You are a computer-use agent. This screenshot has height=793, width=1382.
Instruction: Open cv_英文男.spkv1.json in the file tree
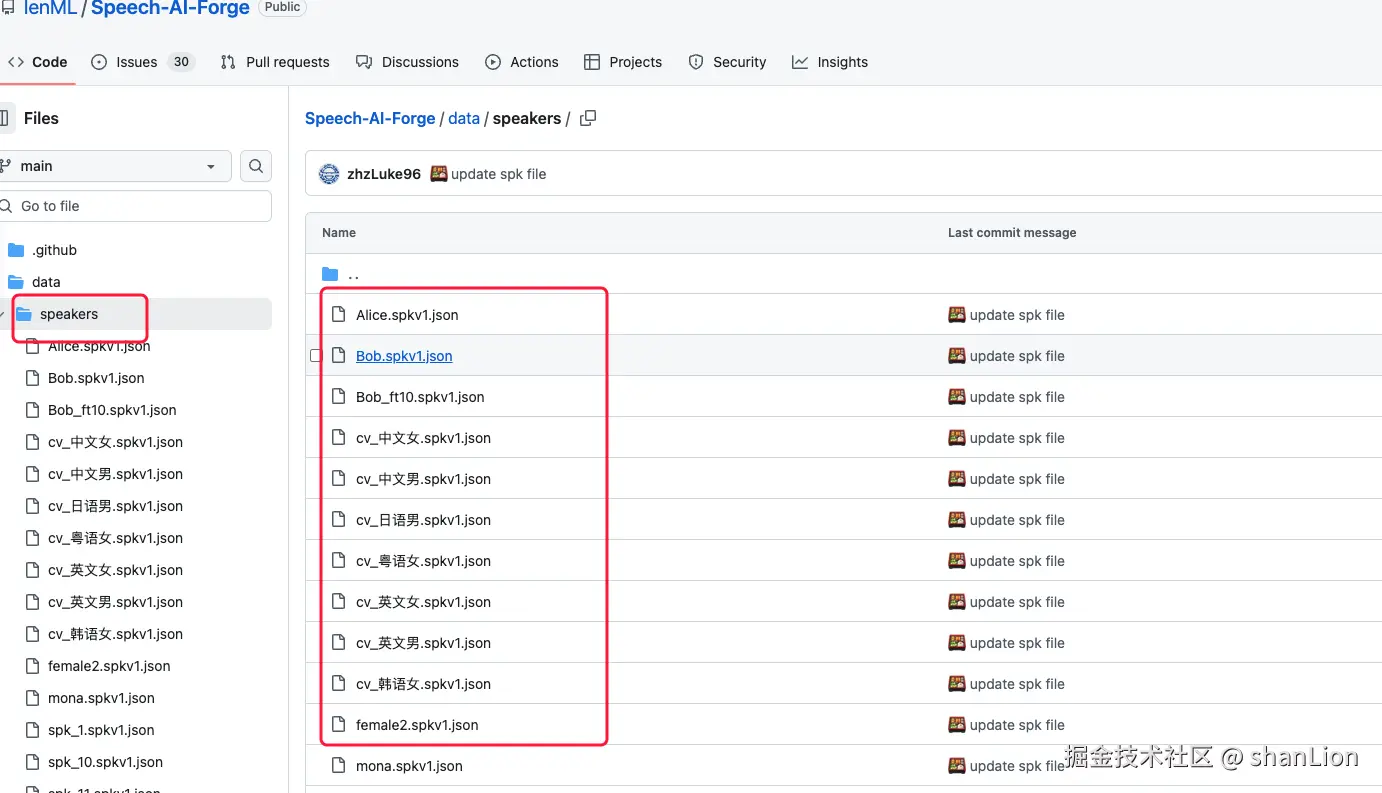(x=115, y=602)
